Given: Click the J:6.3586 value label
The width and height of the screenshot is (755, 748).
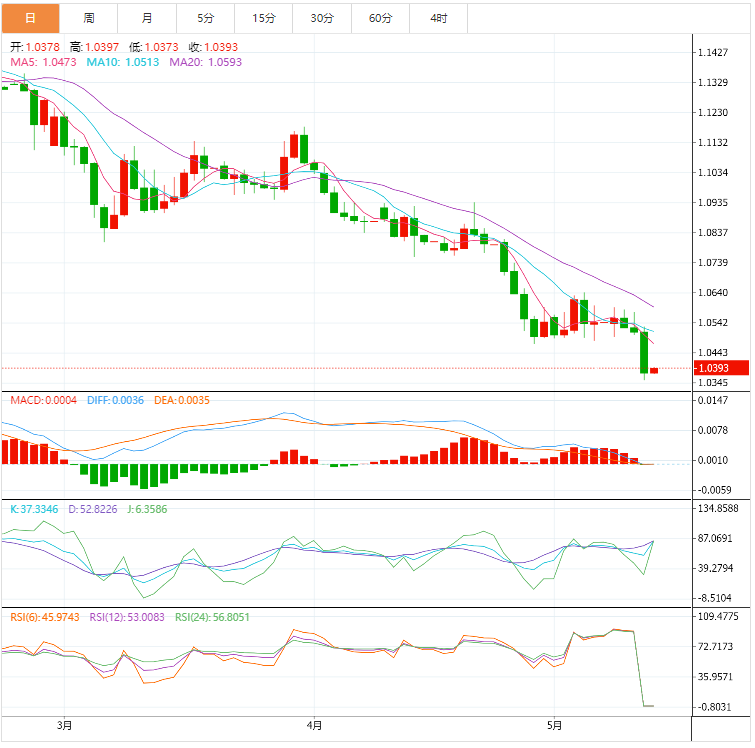Looking at the screenshot, I should [x=147, y=509].
